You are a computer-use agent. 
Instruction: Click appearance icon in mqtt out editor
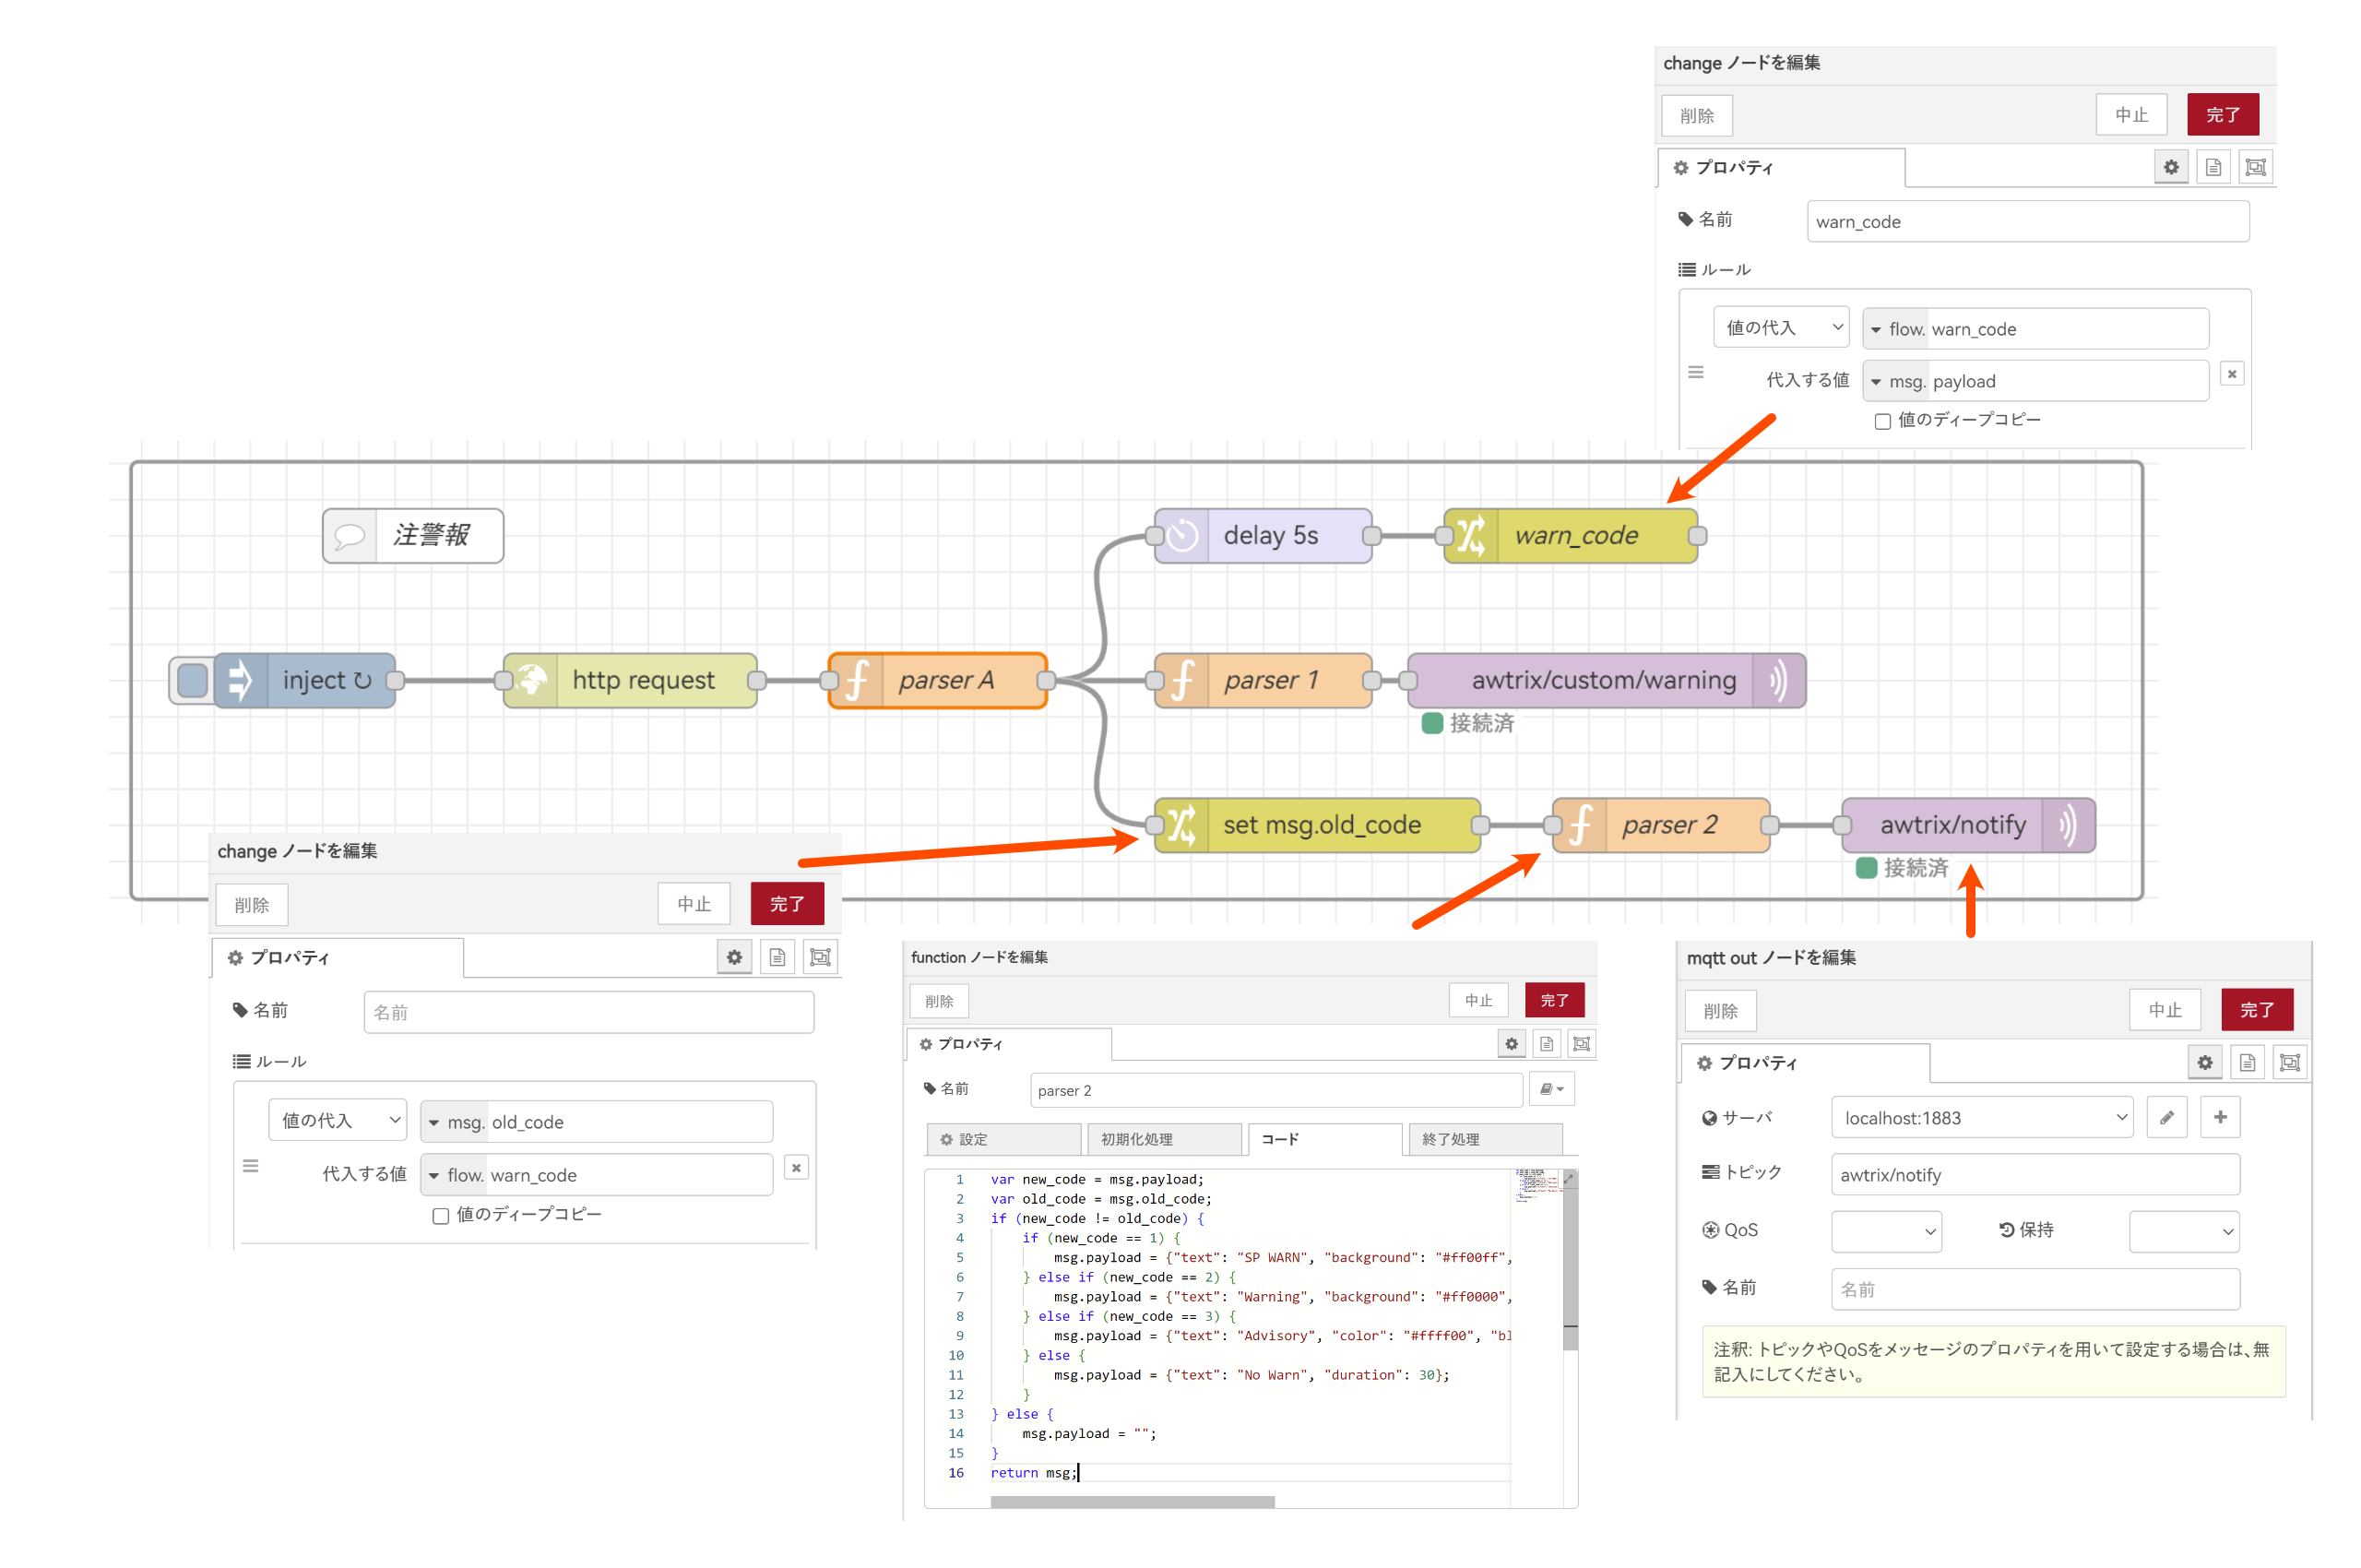click(x=2289, y=1062)
